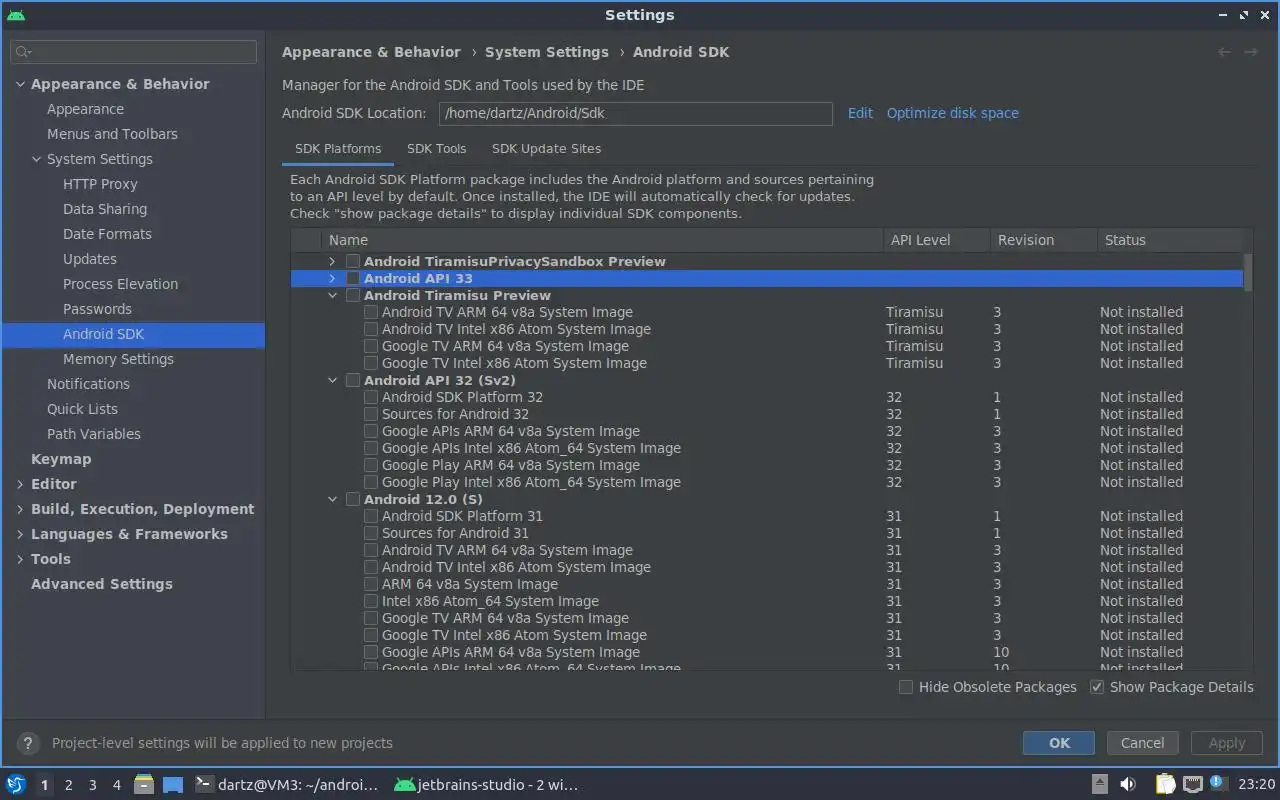Check the Android TiramisuPrivacySandbox Preview checkbox
Image resolution: width=1280 pixels, height=800 pixels.
(353, 262)
